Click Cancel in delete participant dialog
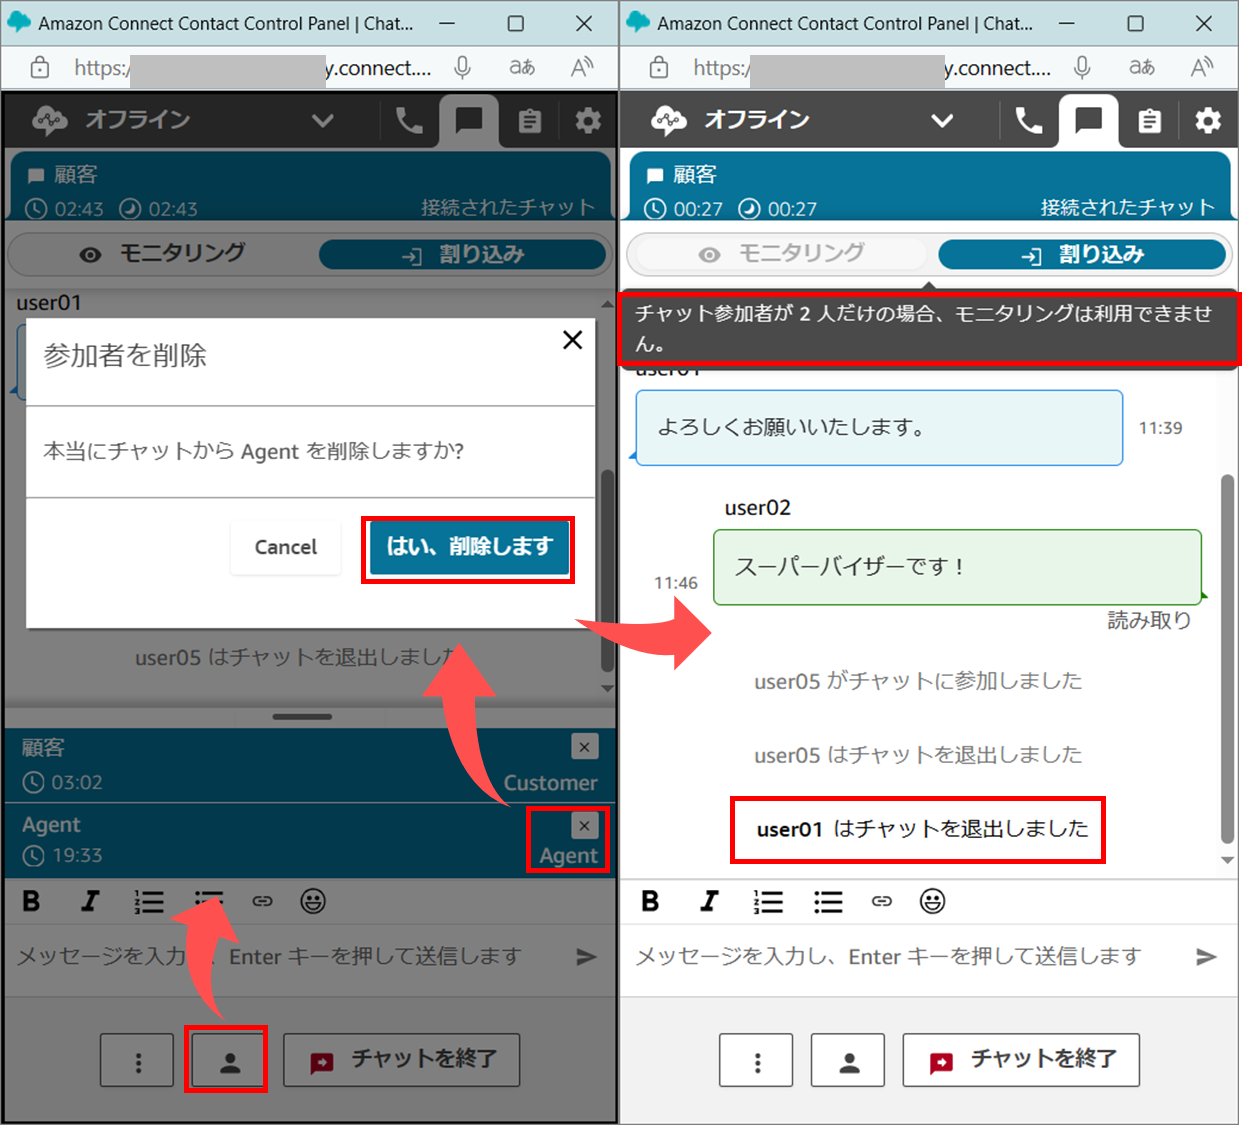This screenshot has width=1242, height=1125. point(285,547)
